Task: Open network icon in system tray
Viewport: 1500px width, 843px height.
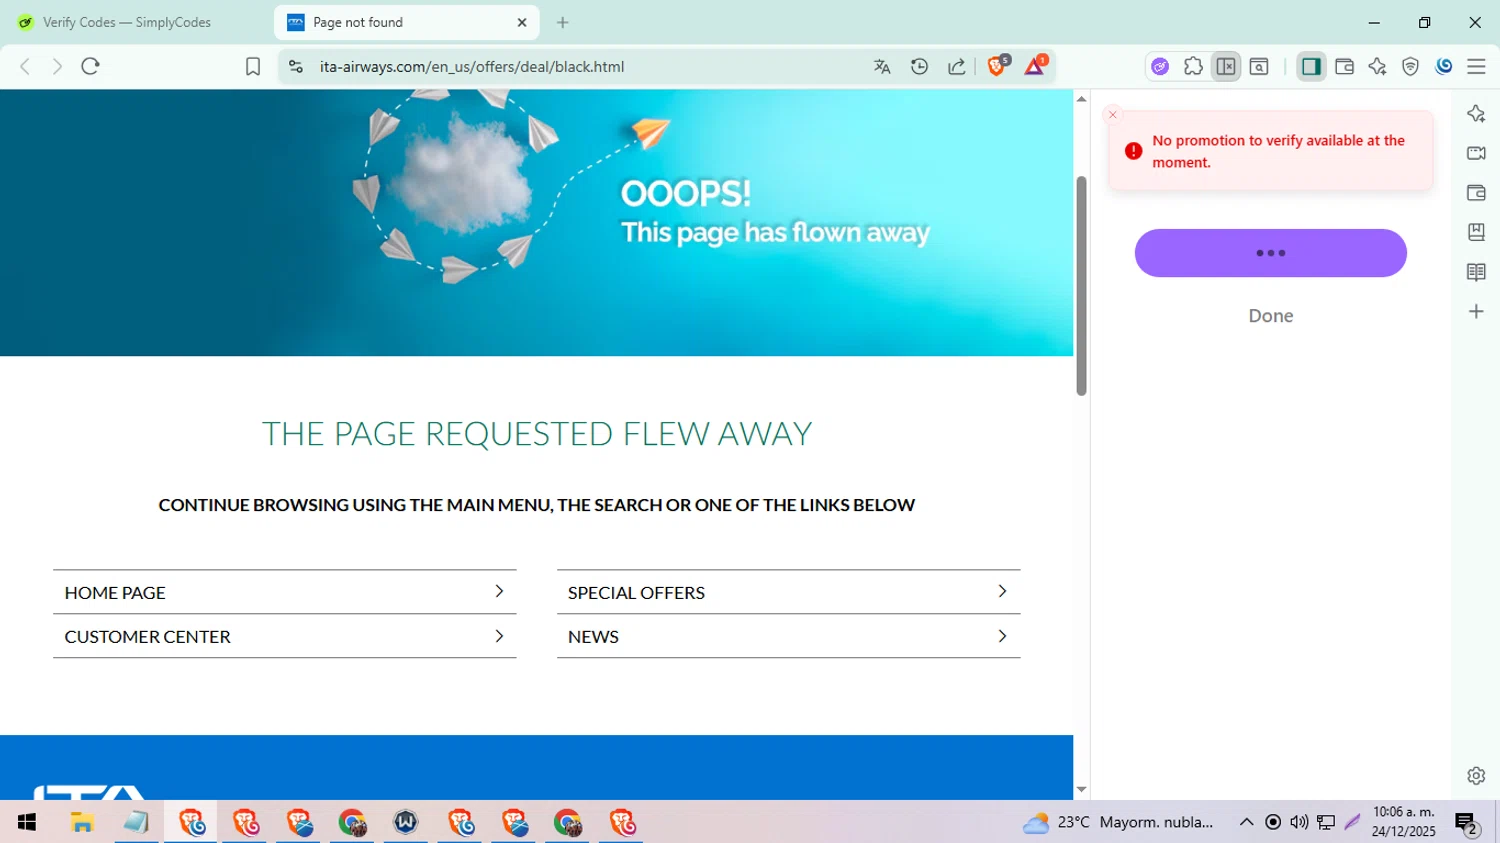Action: click(1326, 822)
